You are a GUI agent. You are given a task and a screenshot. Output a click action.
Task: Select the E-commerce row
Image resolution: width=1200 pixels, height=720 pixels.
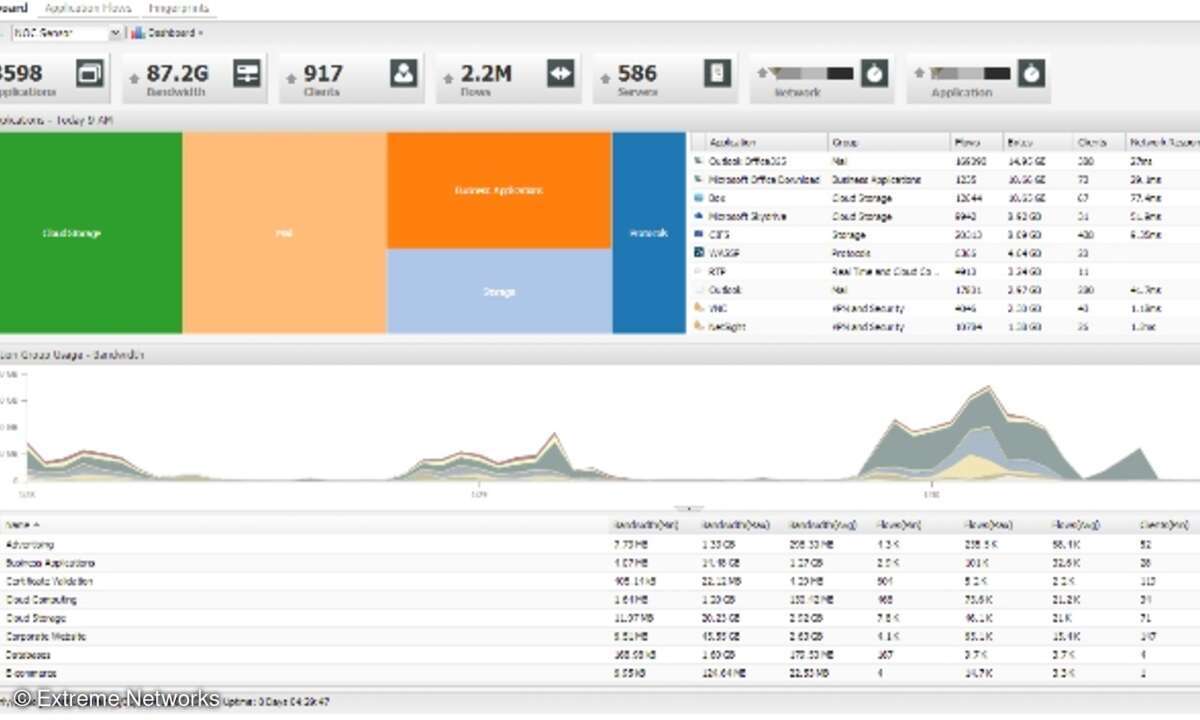click(600, 673)
